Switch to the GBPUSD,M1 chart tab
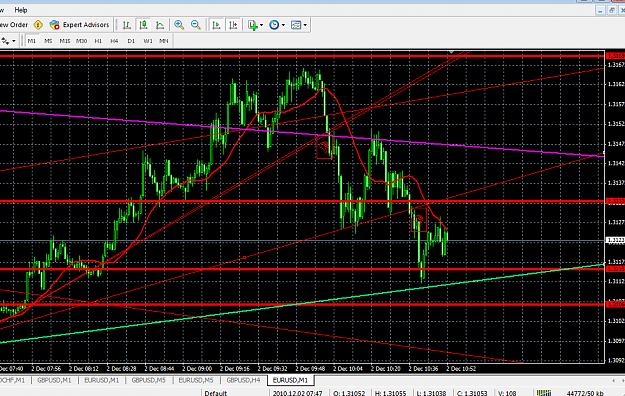 [54, 380]
